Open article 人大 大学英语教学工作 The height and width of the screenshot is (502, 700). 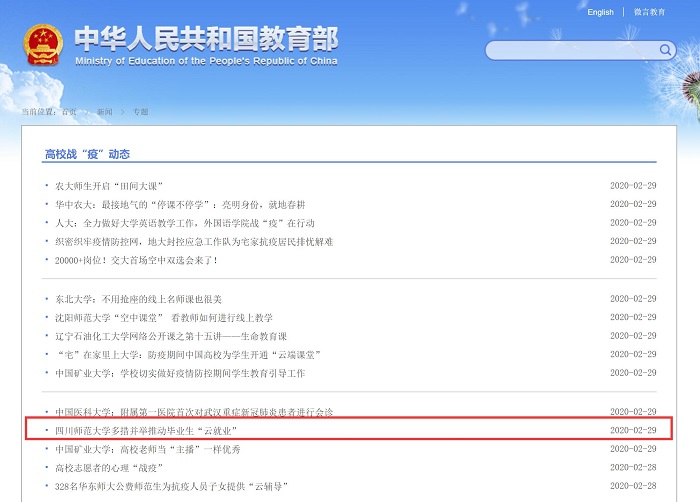click(x=184, y=223)
